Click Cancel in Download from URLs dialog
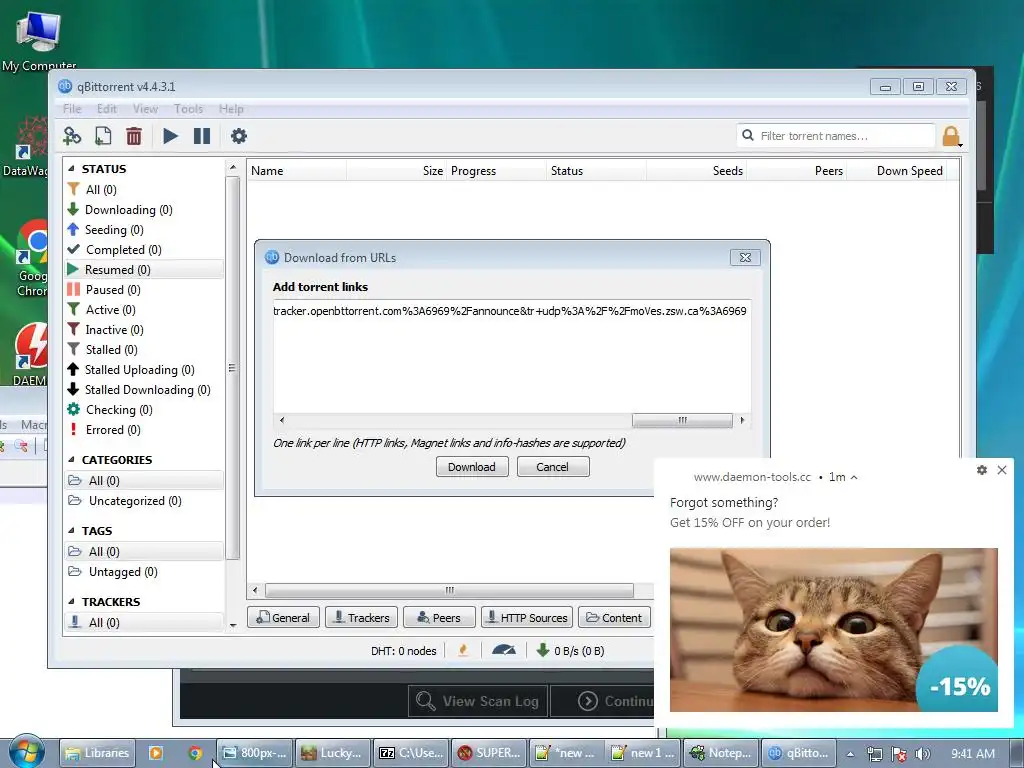Viewport: 1024px width, 768px height. pyautogui.click(x=552, y=467)
